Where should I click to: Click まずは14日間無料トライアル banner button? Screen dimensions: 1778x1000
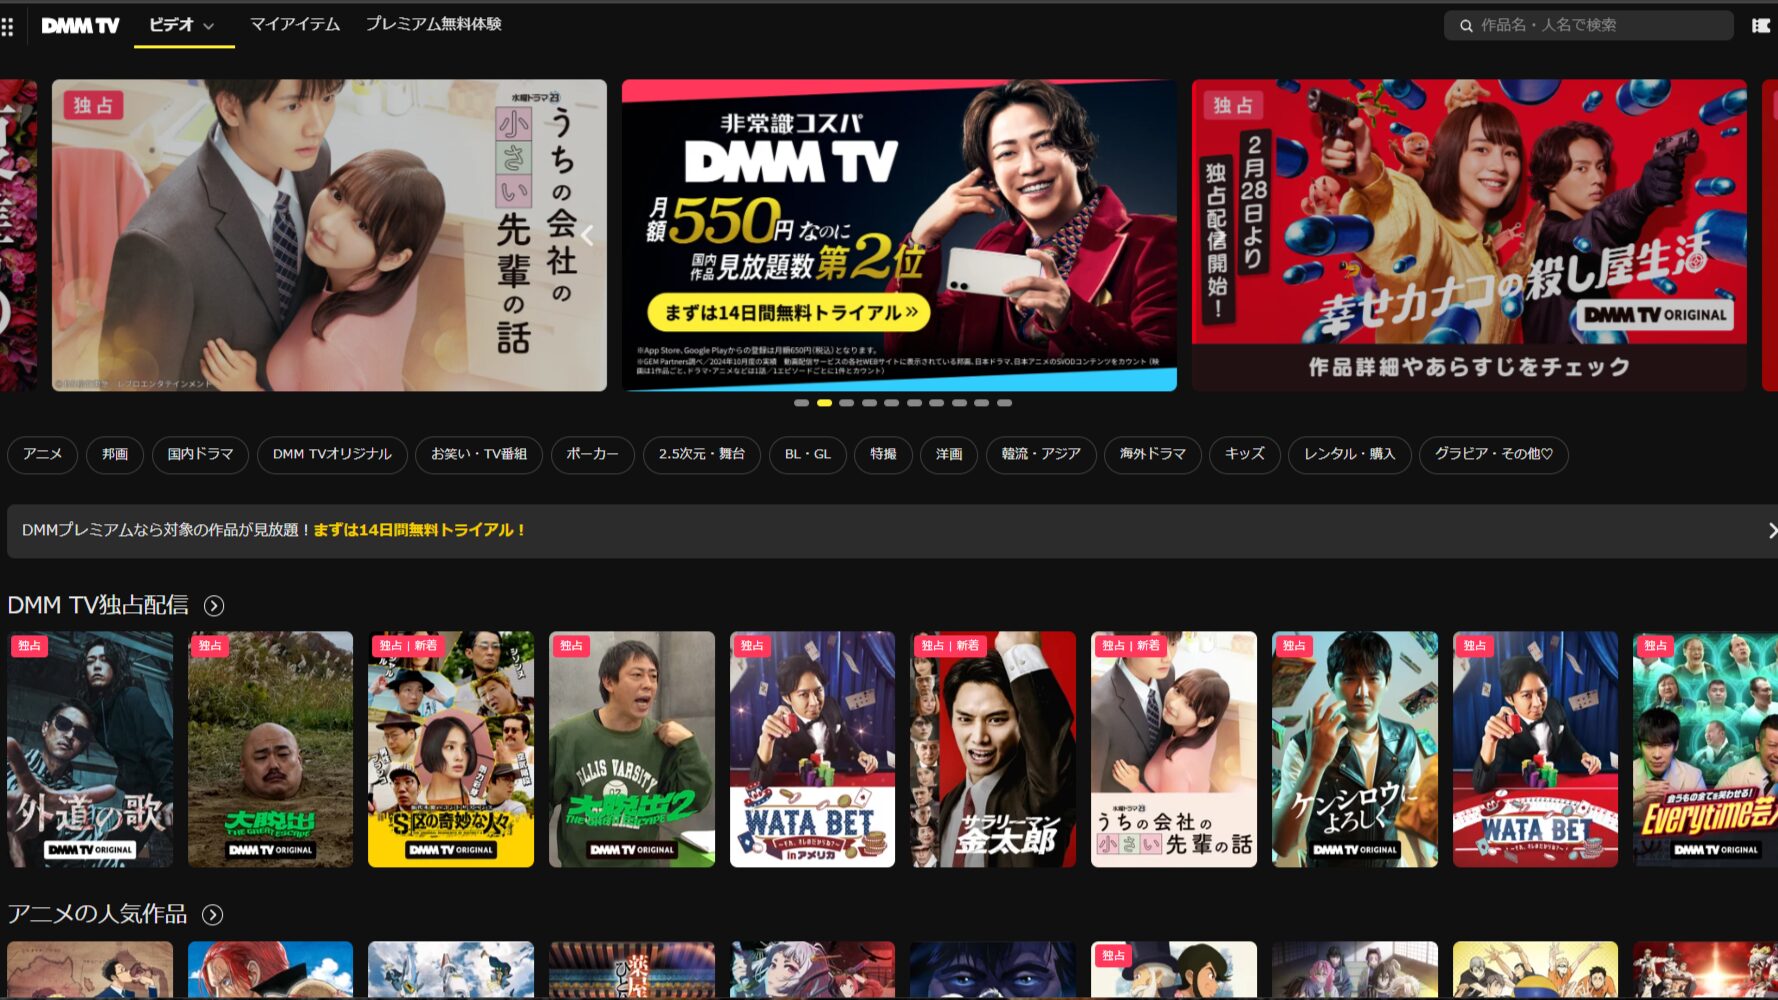[790, 312]
